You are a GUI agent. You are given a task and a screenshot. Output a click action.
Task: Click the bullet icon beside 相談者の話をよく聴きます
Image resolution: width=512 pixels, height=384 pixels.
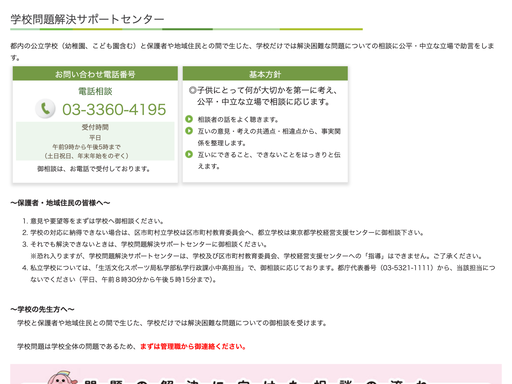pyautogui.click(x=189, y=119)
